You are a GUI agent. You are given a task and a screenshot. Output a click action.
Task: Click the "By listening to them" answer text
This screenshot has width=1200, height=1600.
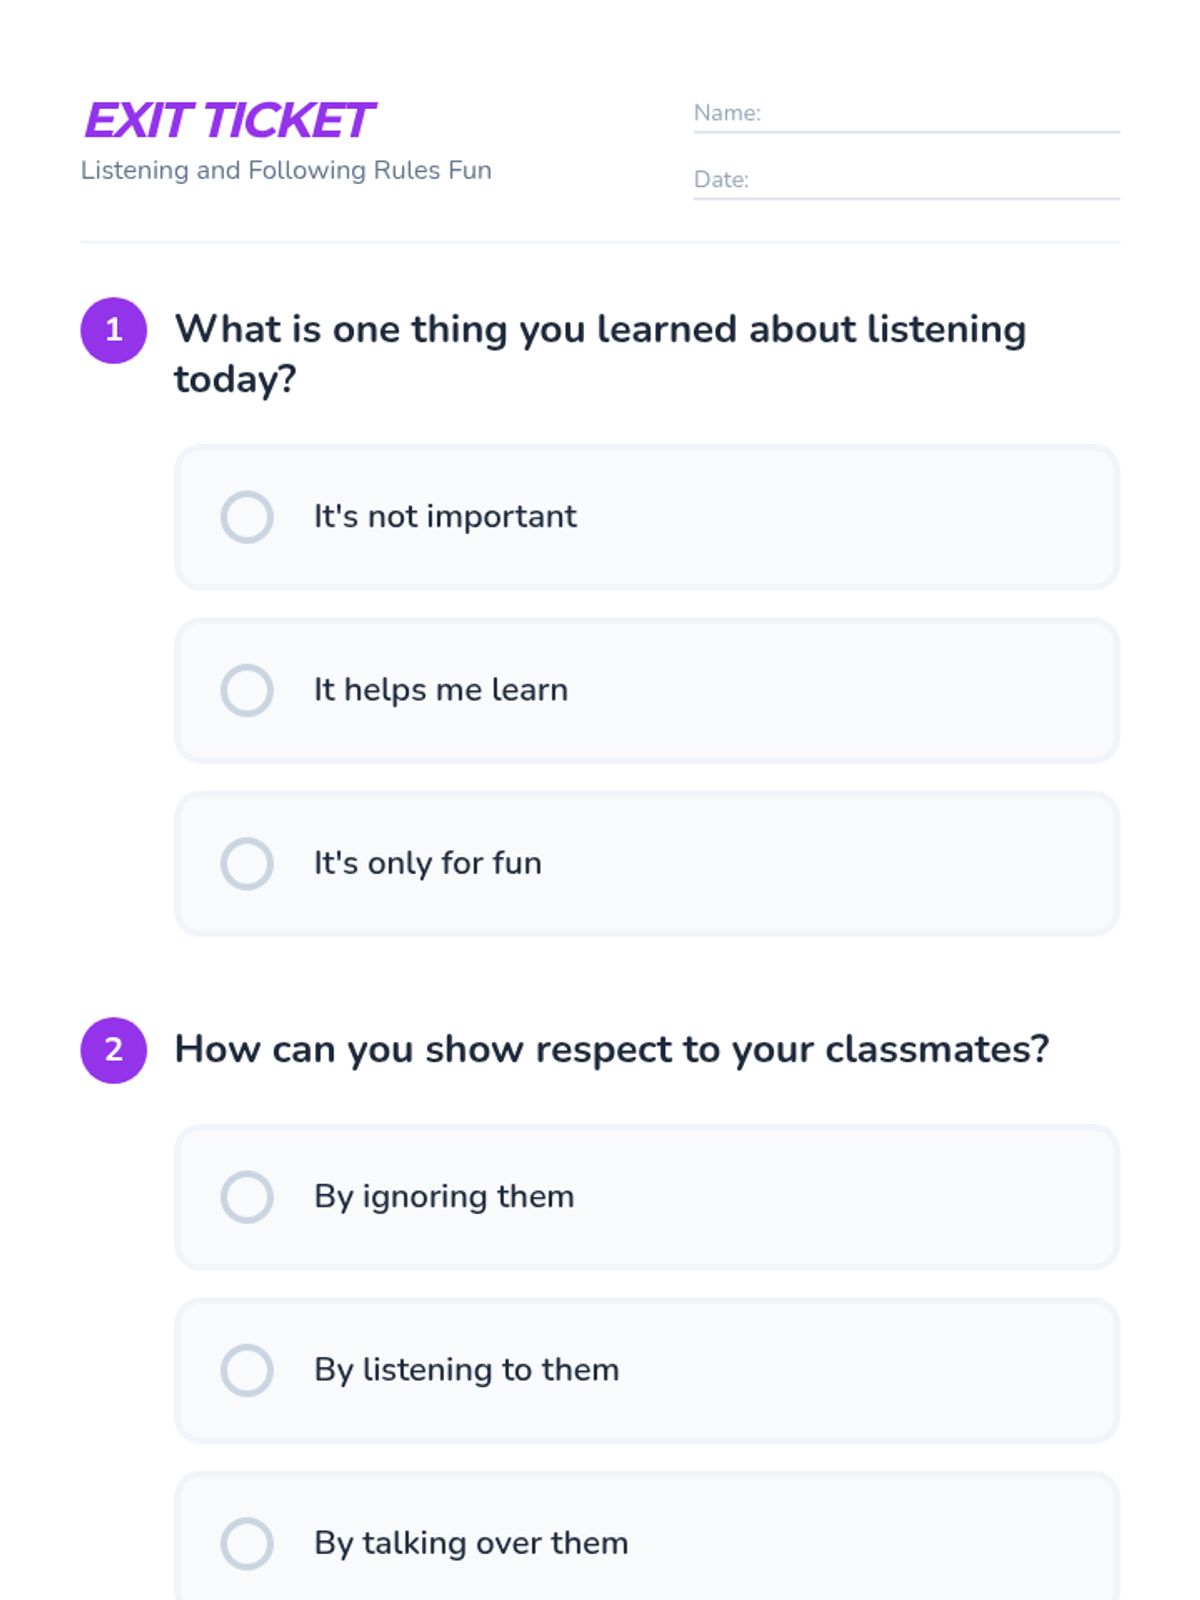click(467, 1370)
